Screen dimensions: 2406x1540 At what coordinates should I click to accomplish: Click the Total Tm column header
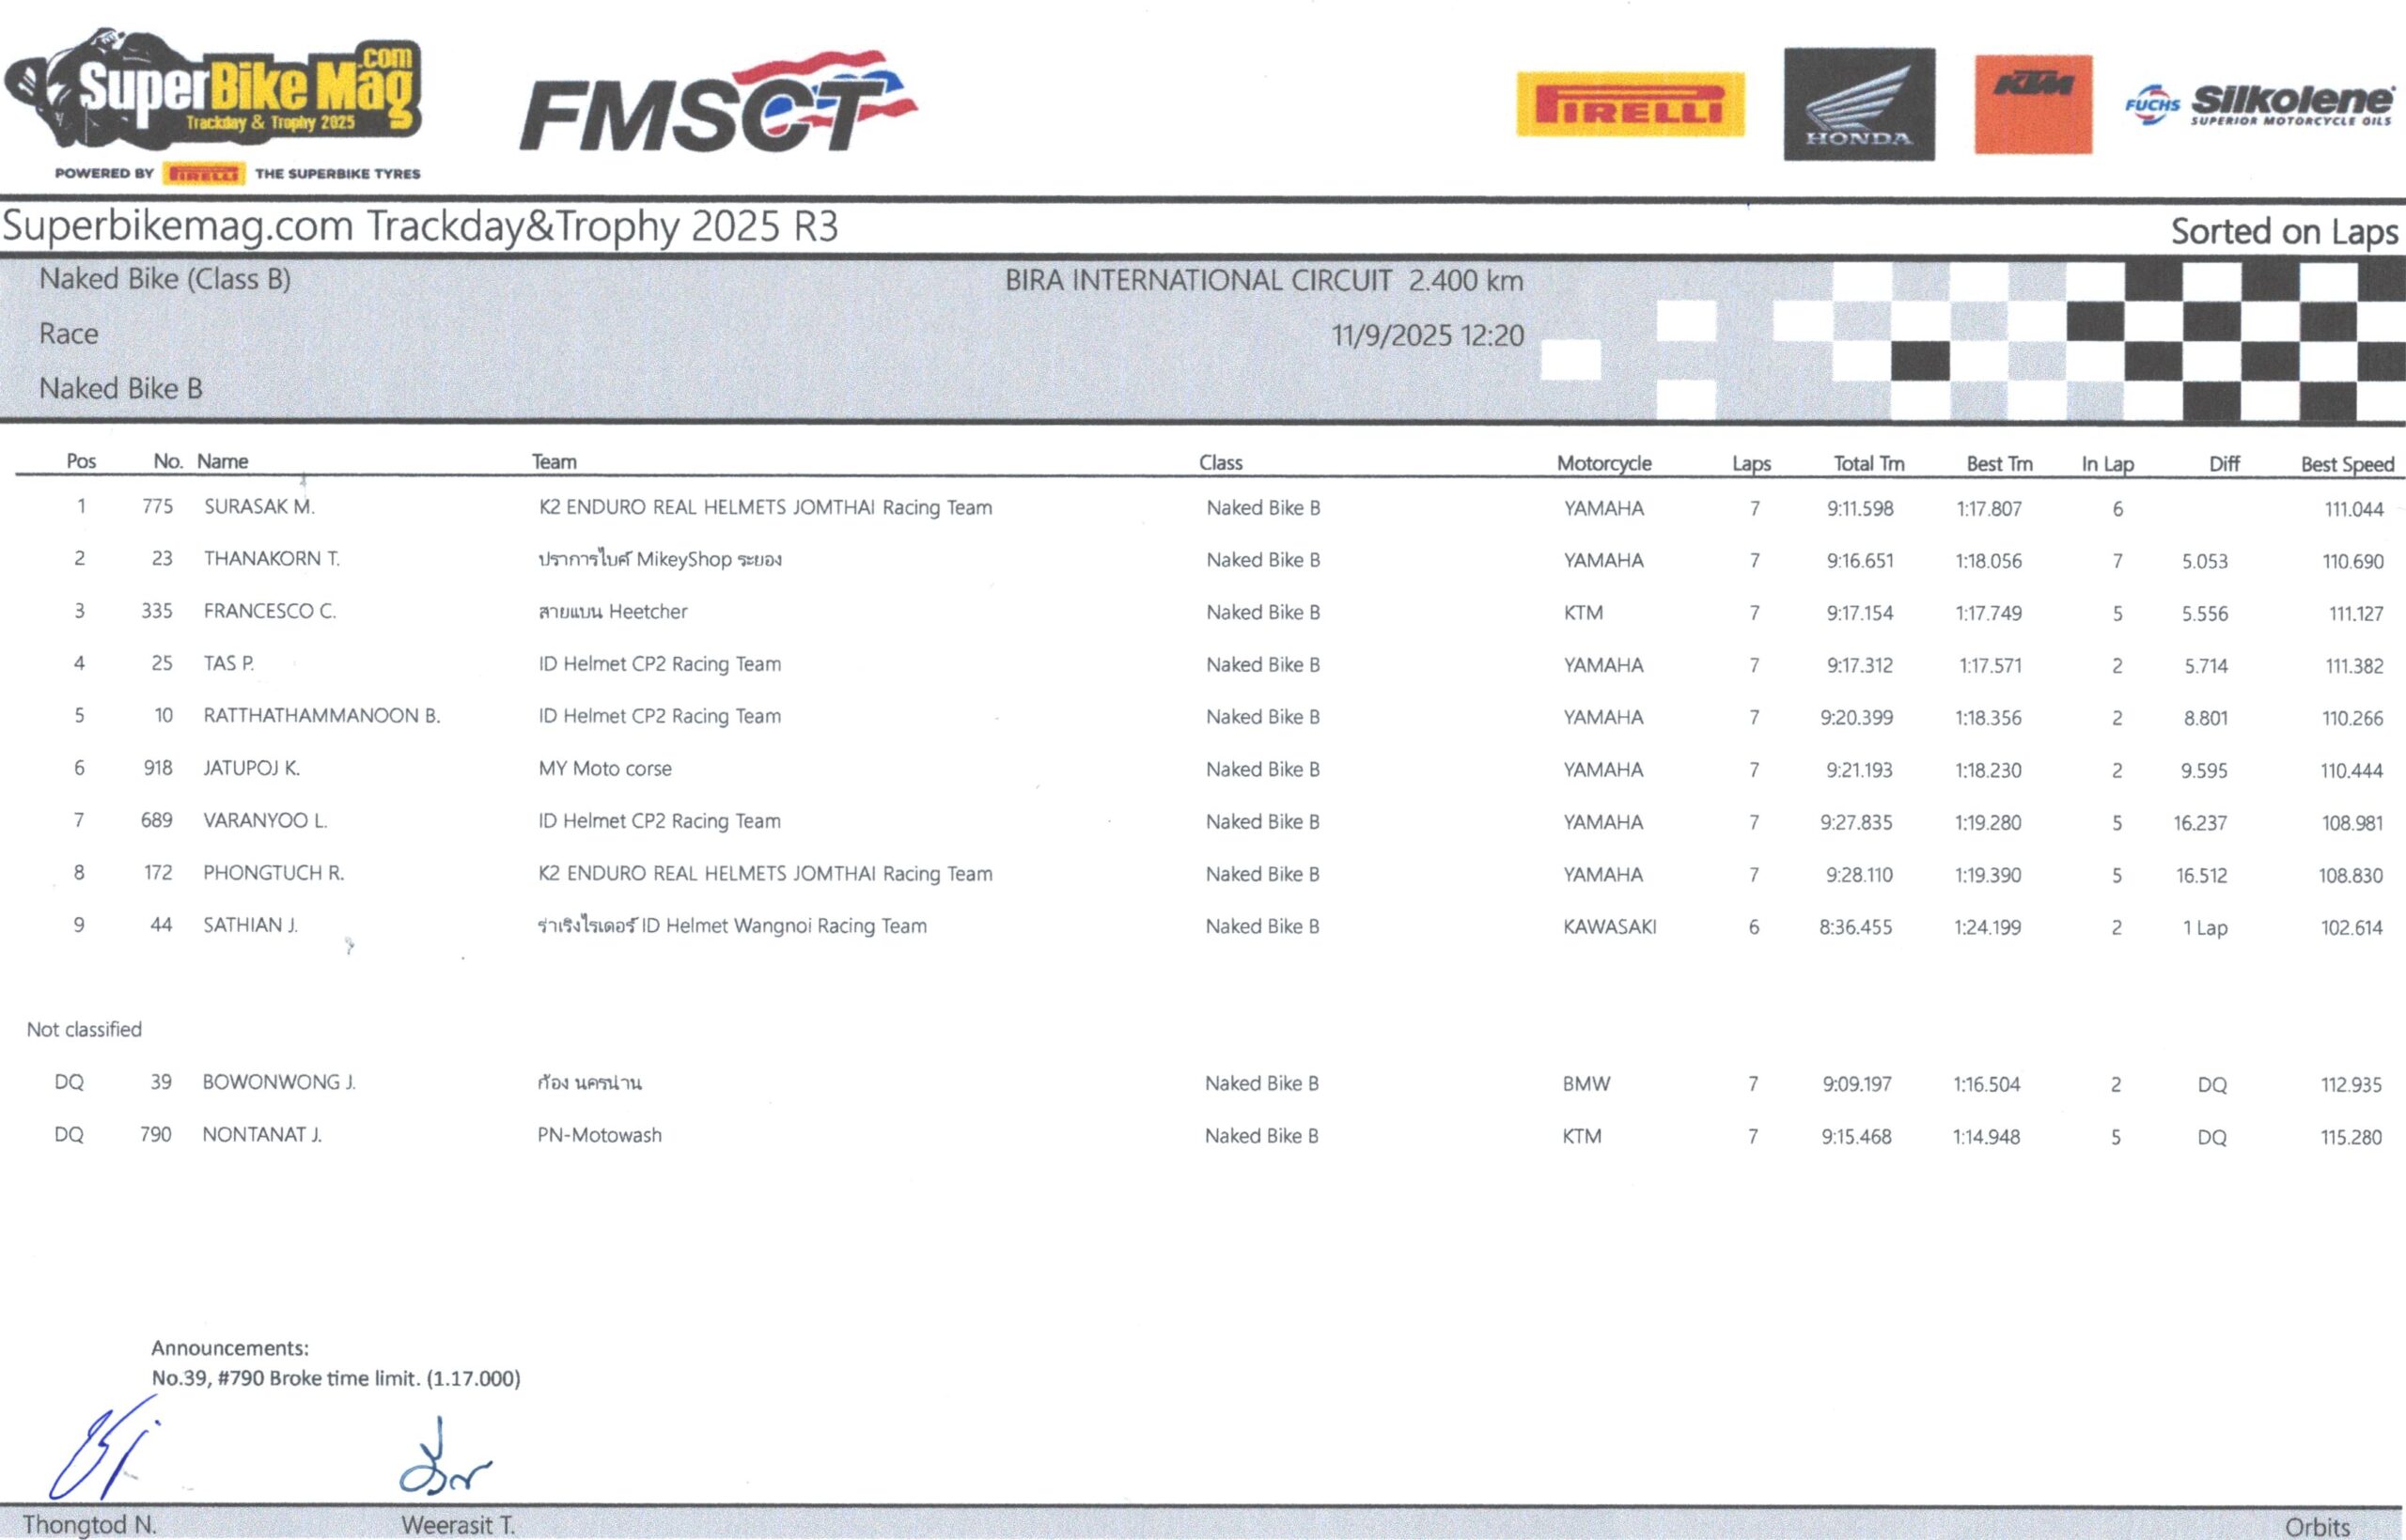pos(1868,463)
